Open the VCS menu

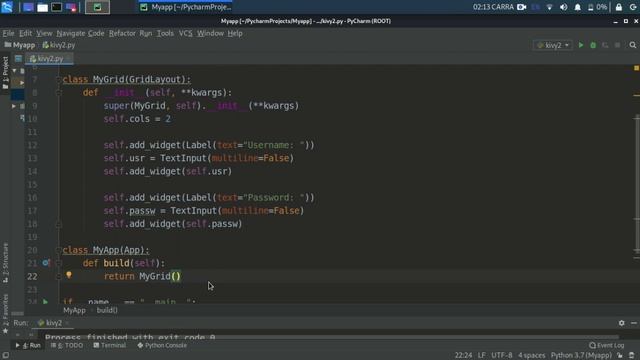click(x=186, y=33)
